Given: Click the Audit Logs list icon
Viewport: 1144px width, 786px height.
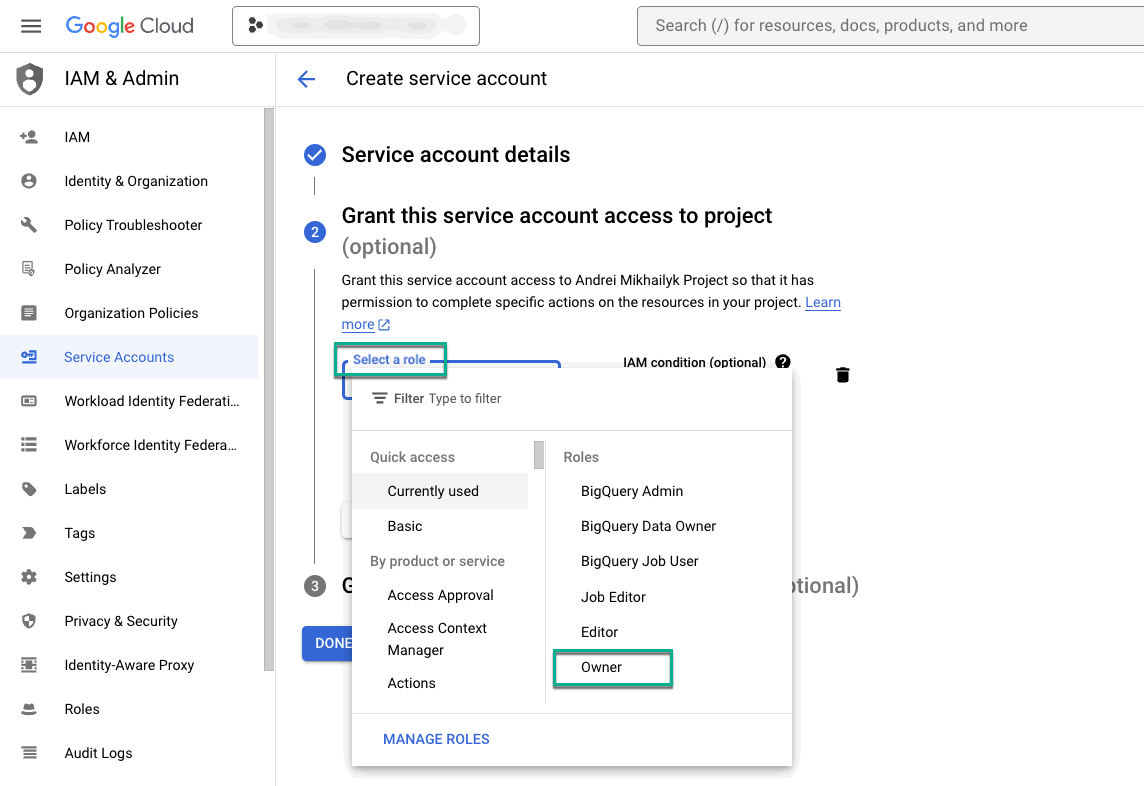Looking at the screenshot, I should pos(29,753).
